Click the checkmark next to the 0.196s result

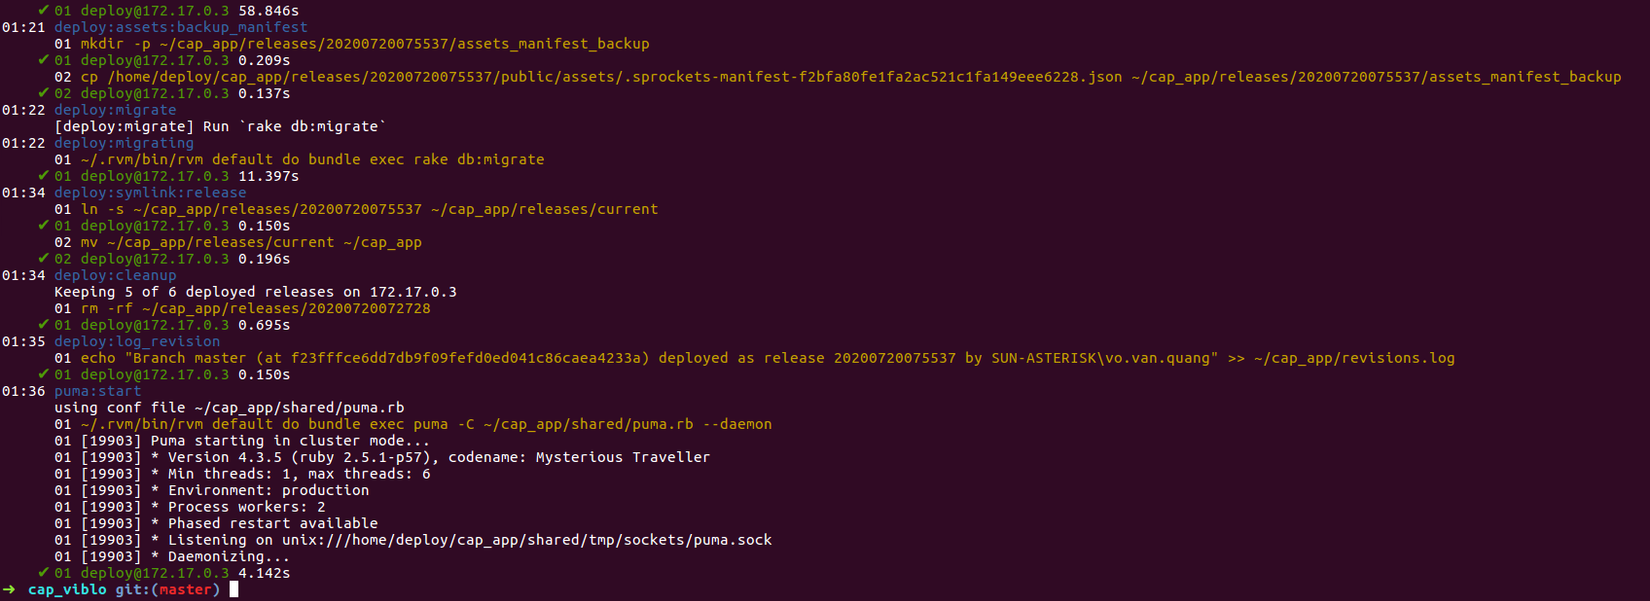[x=43, y=258]
